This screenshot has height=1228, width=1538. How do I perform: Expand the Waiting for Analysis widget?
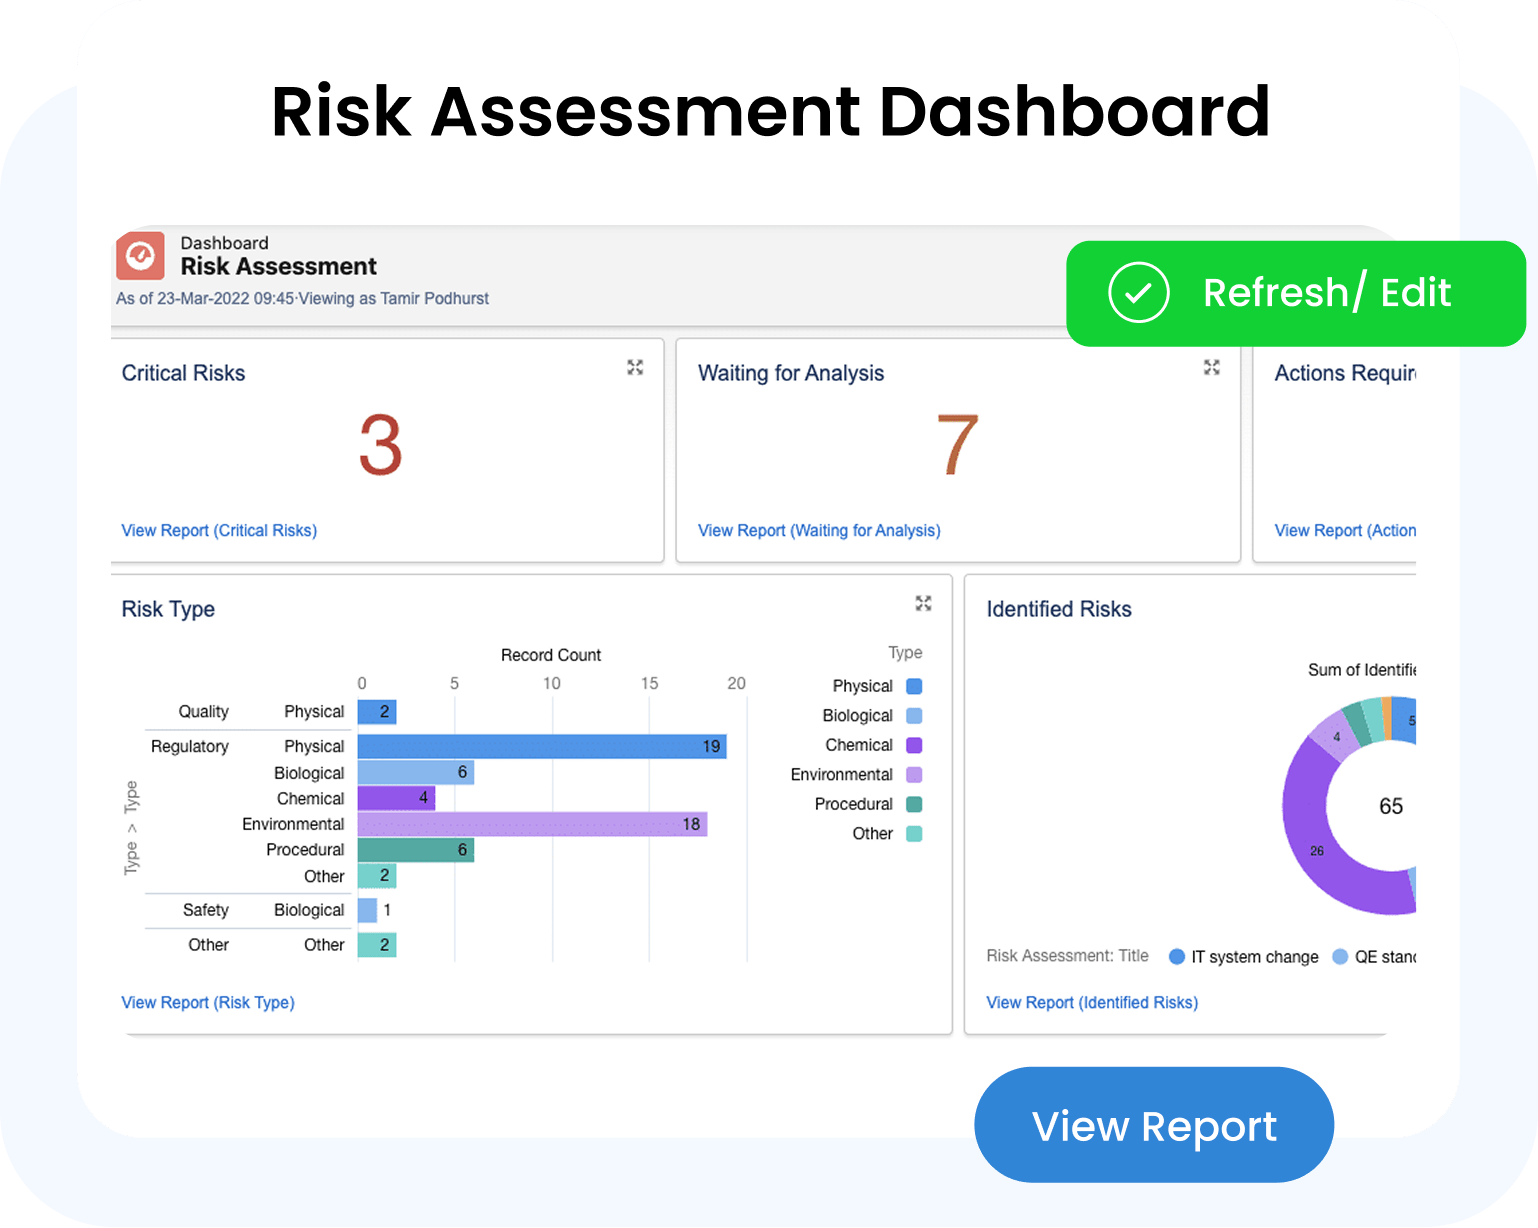1211,368
